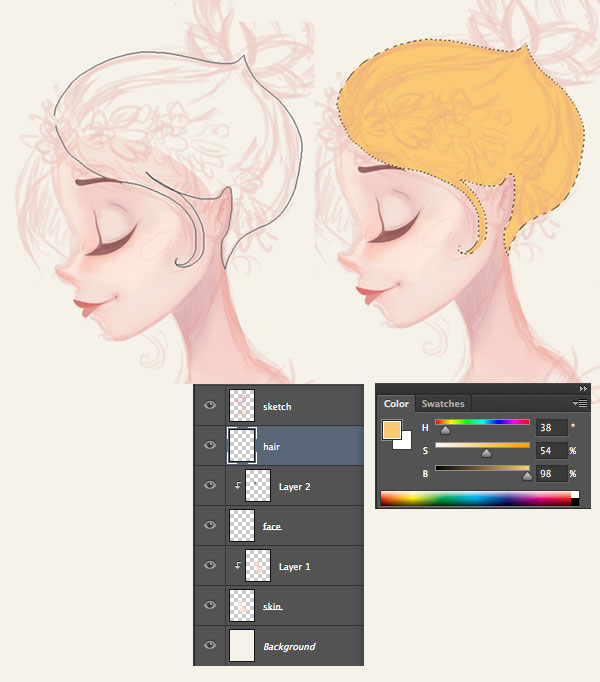Click the eye icon beside Layer 1
The height and width of the screenshot is (682, 600).
210,566
